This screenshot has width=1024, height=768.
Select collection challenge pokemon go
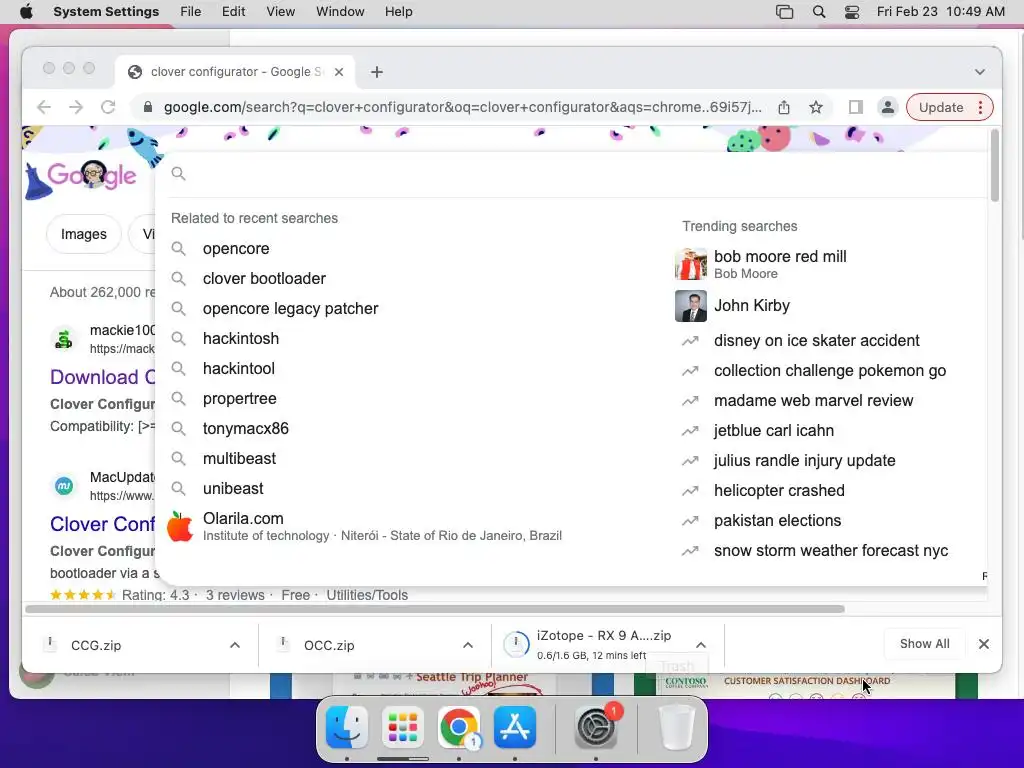tap(829, 371)
